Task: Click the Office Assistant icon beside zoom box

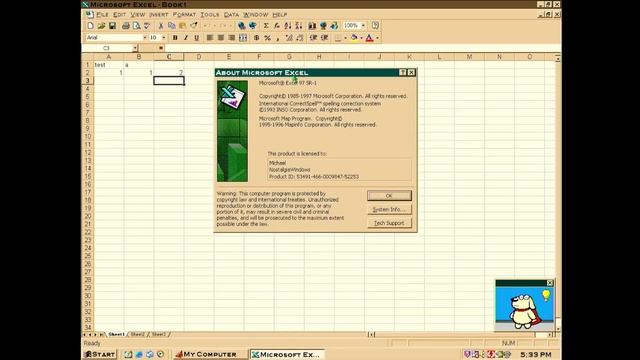Action: [375, 26]
